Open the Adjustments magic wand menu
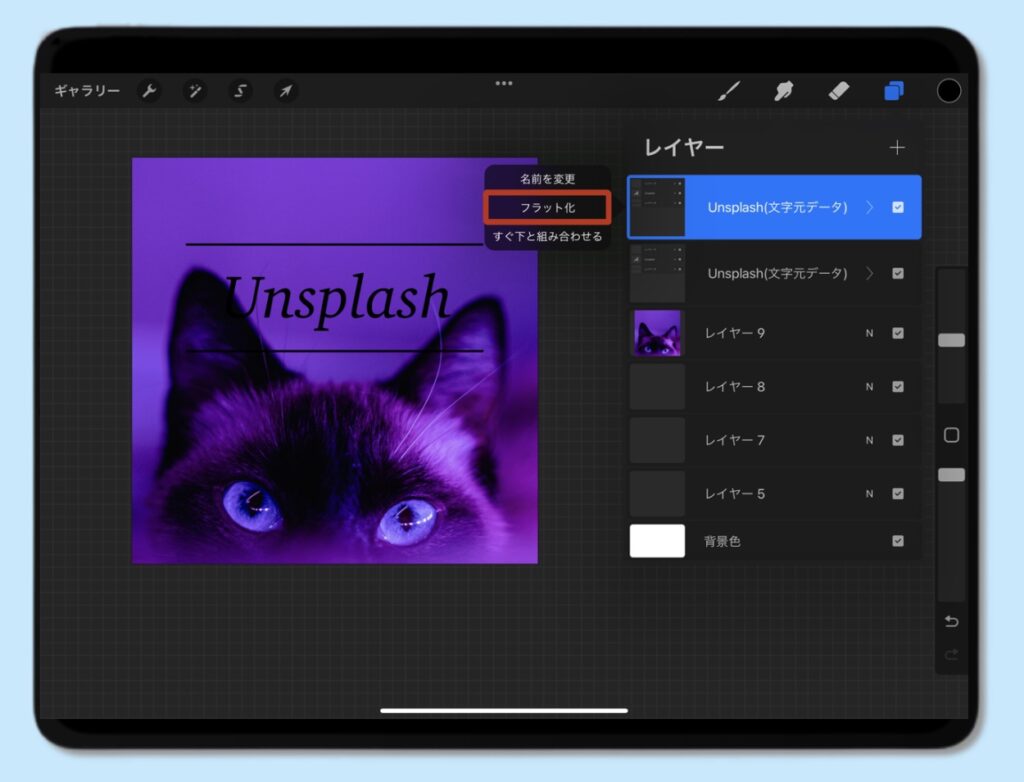This screenshot has width=1024, height=782. (195, 91)
